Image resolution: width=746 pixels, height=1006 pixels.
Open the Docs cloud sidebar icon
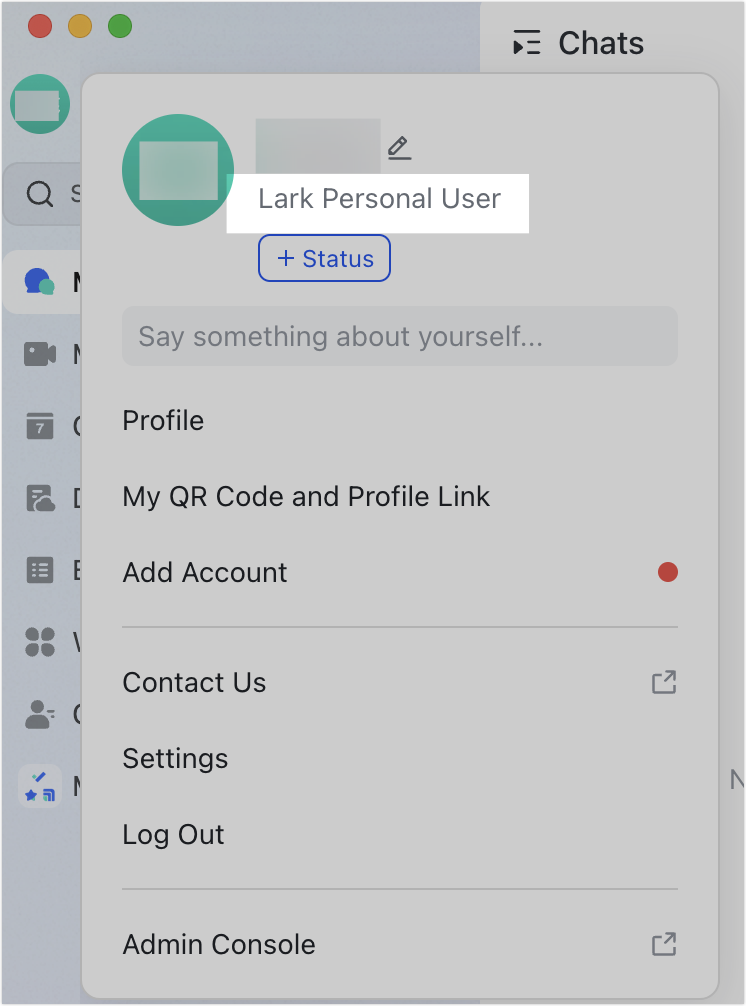tap(40, 498)
